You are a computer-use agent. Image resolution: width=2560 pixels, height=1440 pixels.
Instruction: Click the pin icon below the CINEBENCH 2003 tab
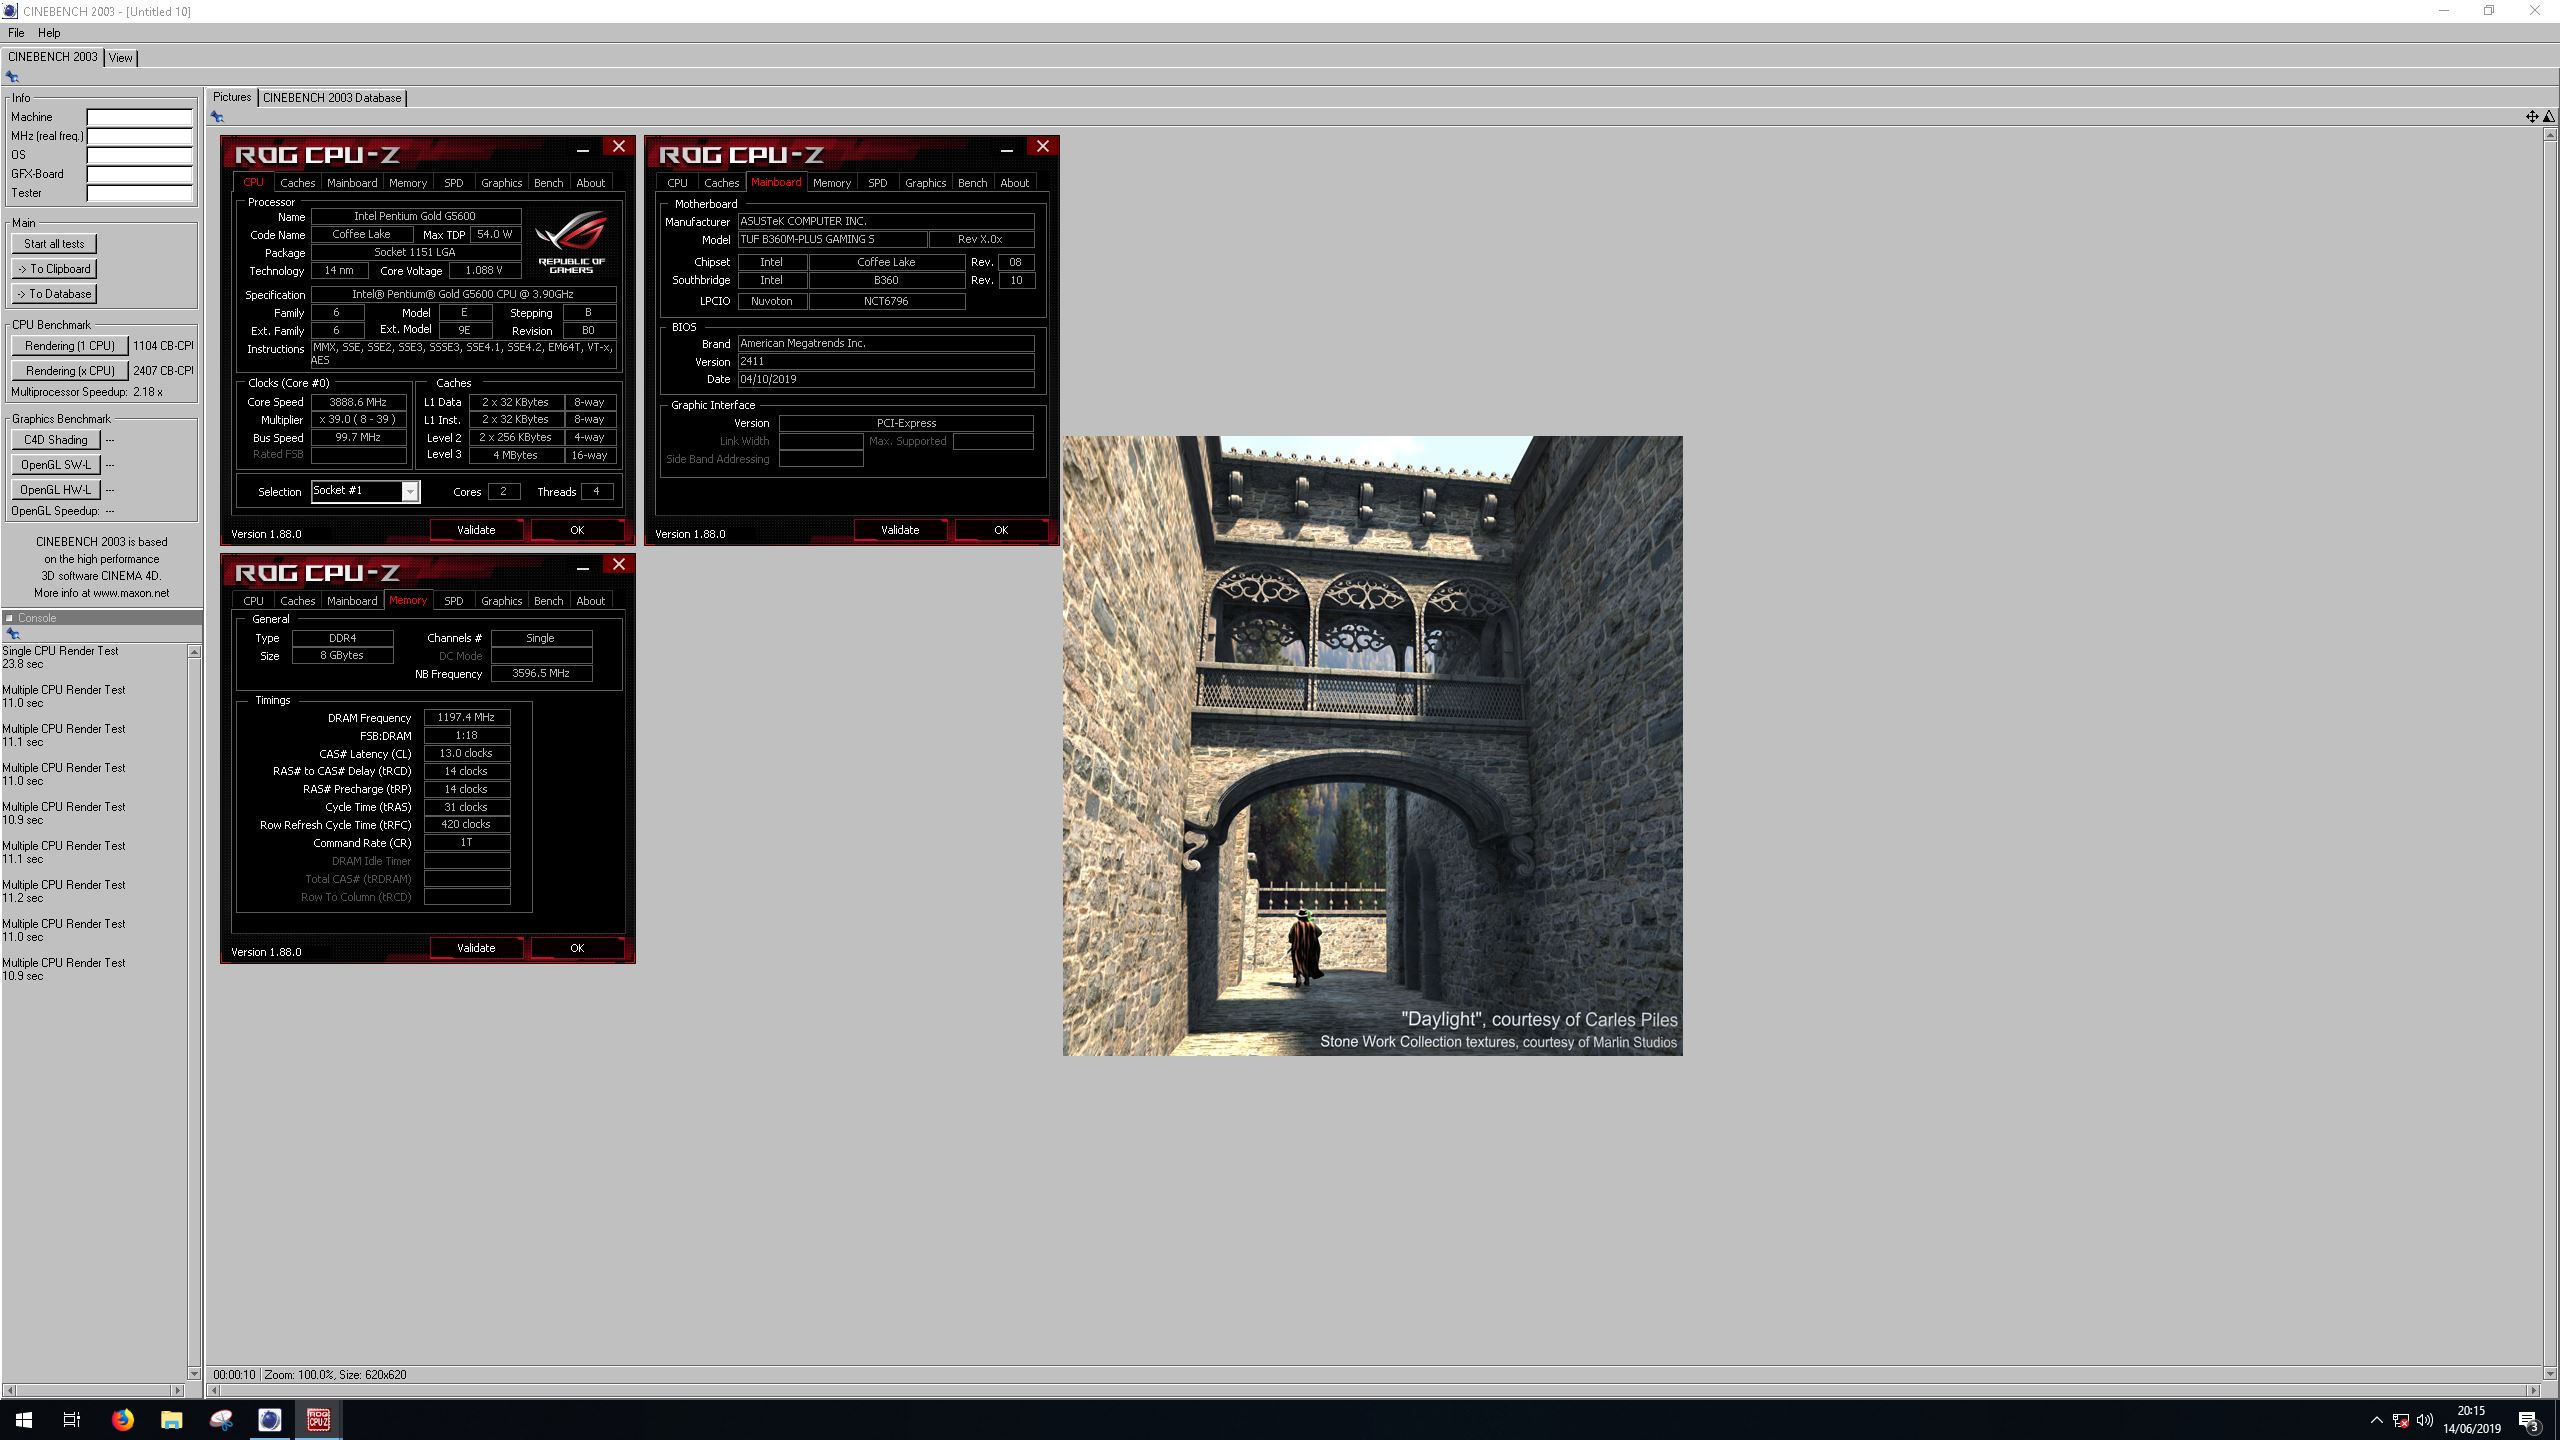(x=12, y=77)
